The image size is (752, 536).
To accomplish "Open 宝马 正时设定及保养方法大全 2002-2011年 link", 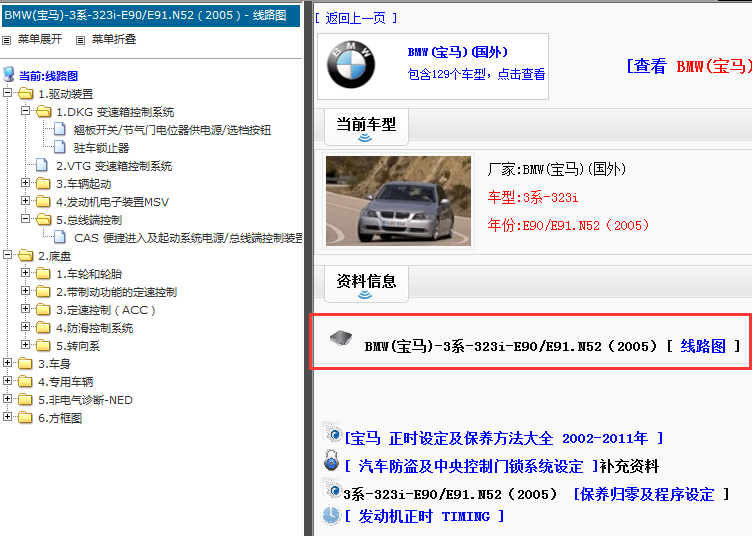I will point(504,438).
